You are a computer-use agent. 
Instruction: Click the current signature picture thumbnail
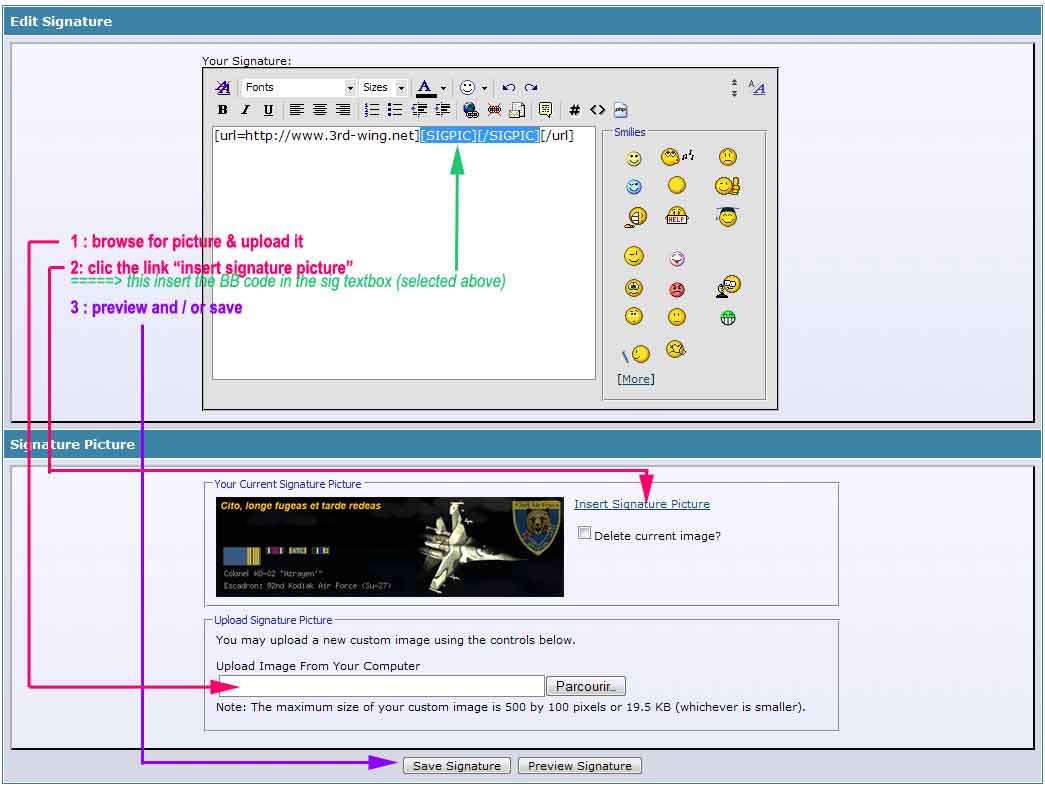(x=390, y=547)
